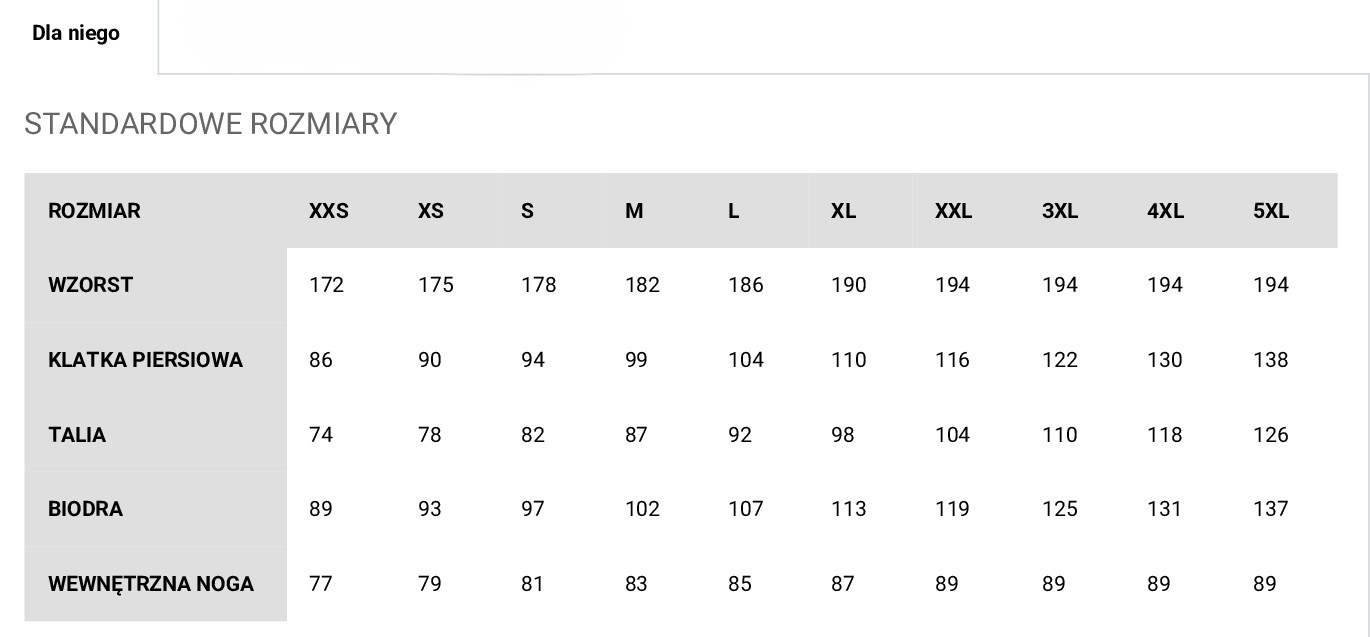Click inner leg value 85 for size L

tap(740, 584)
